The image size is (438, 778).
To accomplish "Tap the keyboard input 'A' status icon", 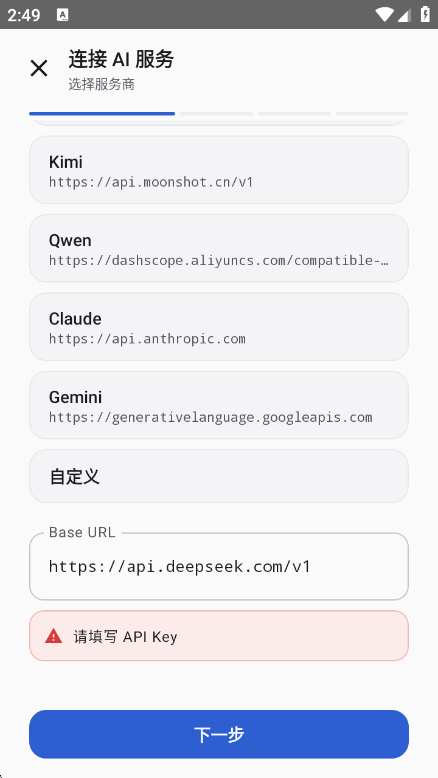I will [63, 15].
